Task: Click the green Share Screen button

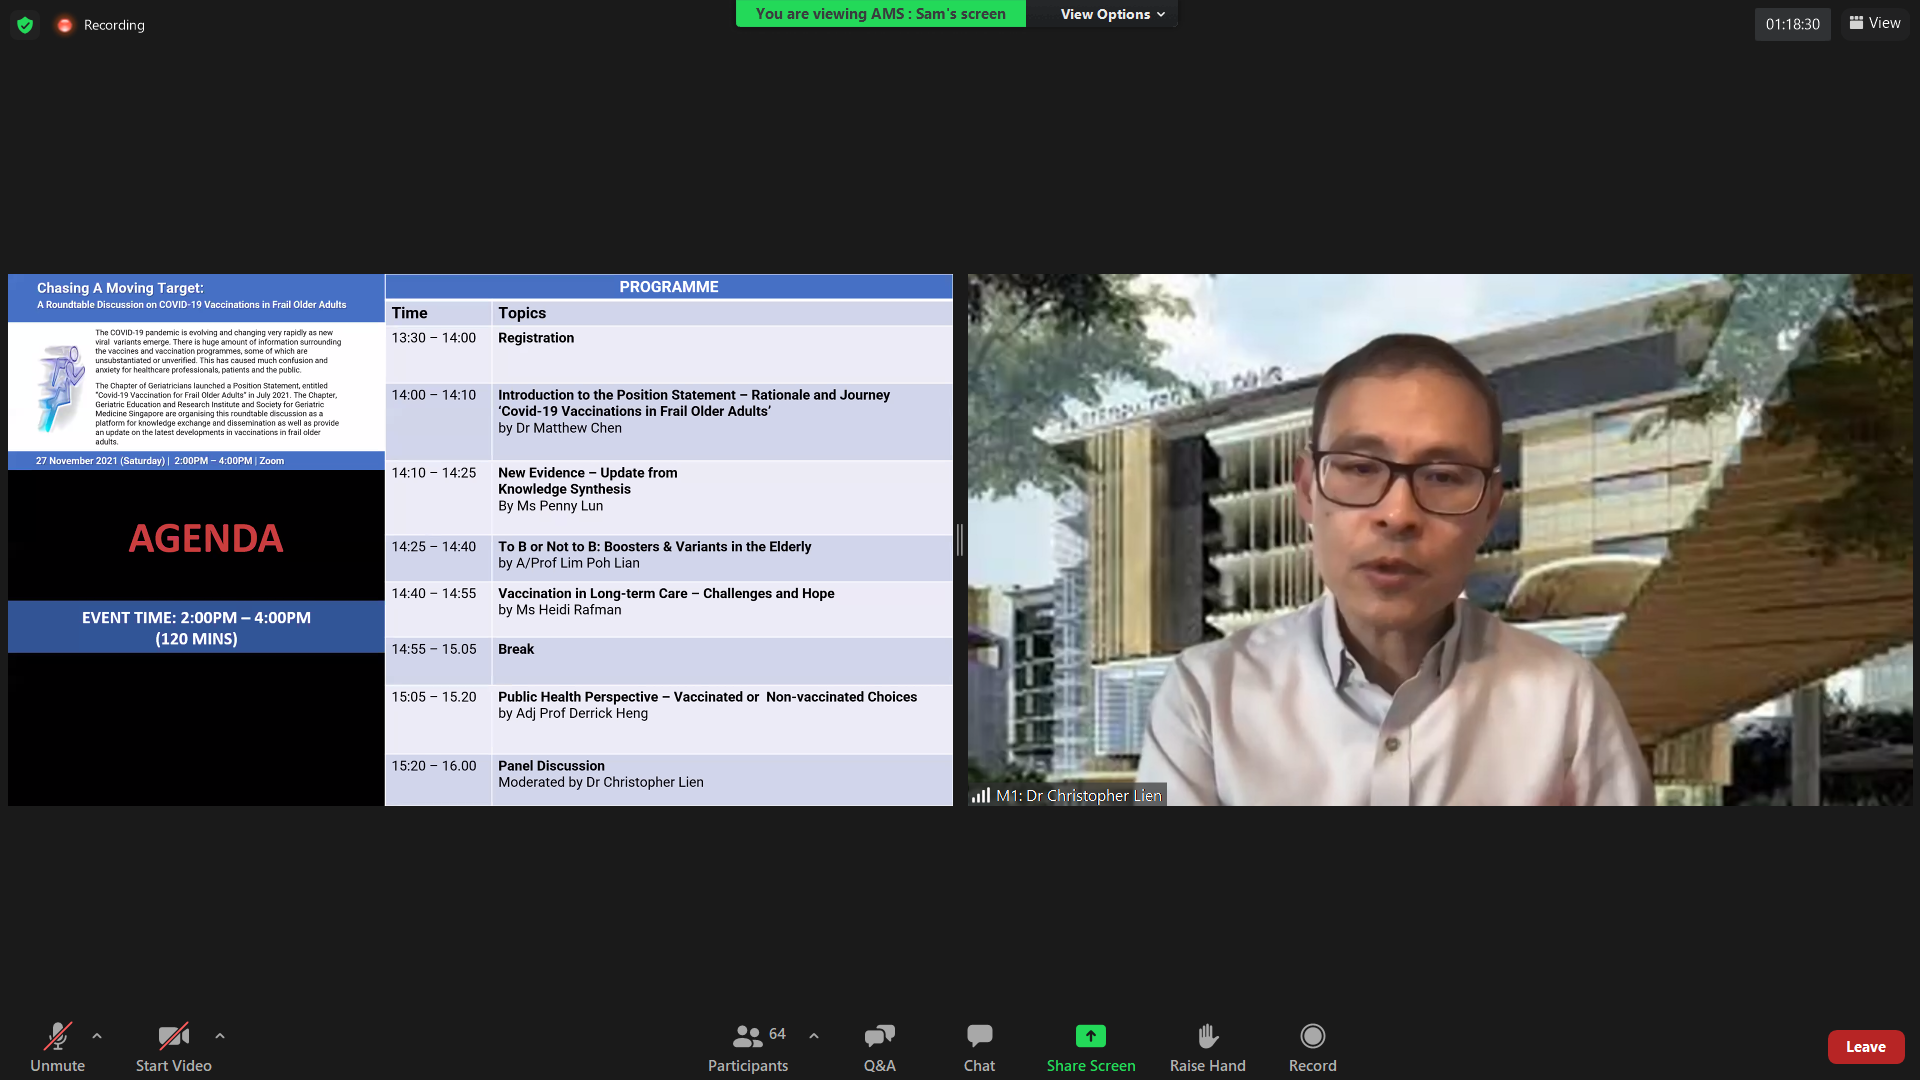Action: tap(1090, 1046)
